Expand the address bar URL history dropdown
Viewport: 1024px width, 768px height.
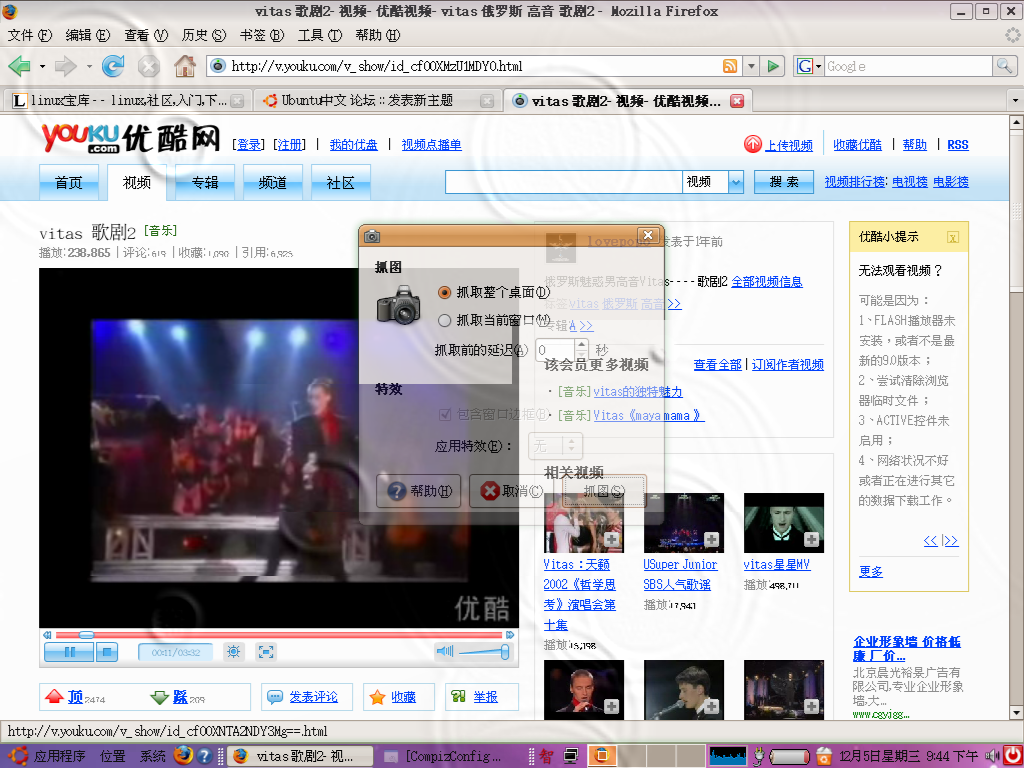[751, 66]
